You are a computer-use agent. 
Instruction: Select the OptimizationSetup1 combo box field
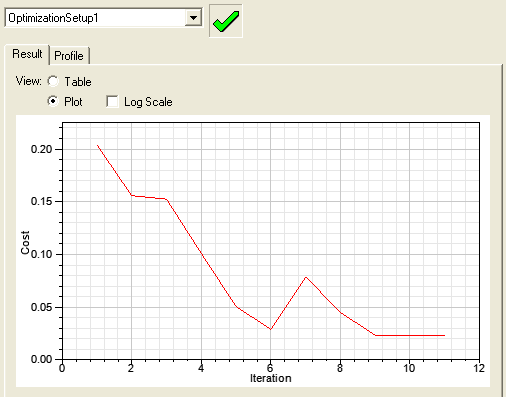(103, 18)
